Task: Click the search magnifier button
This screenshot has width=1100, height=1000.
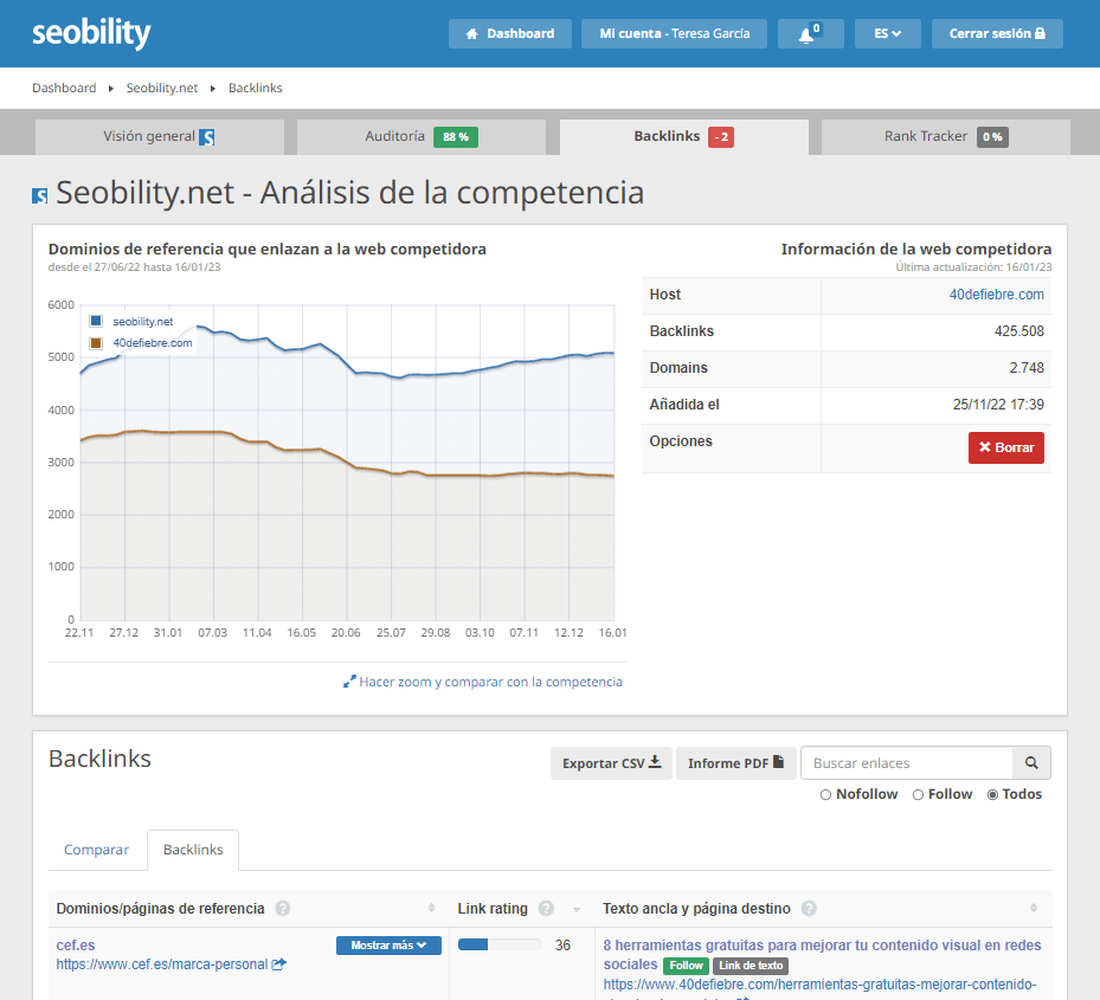Action: point(1031,763)
